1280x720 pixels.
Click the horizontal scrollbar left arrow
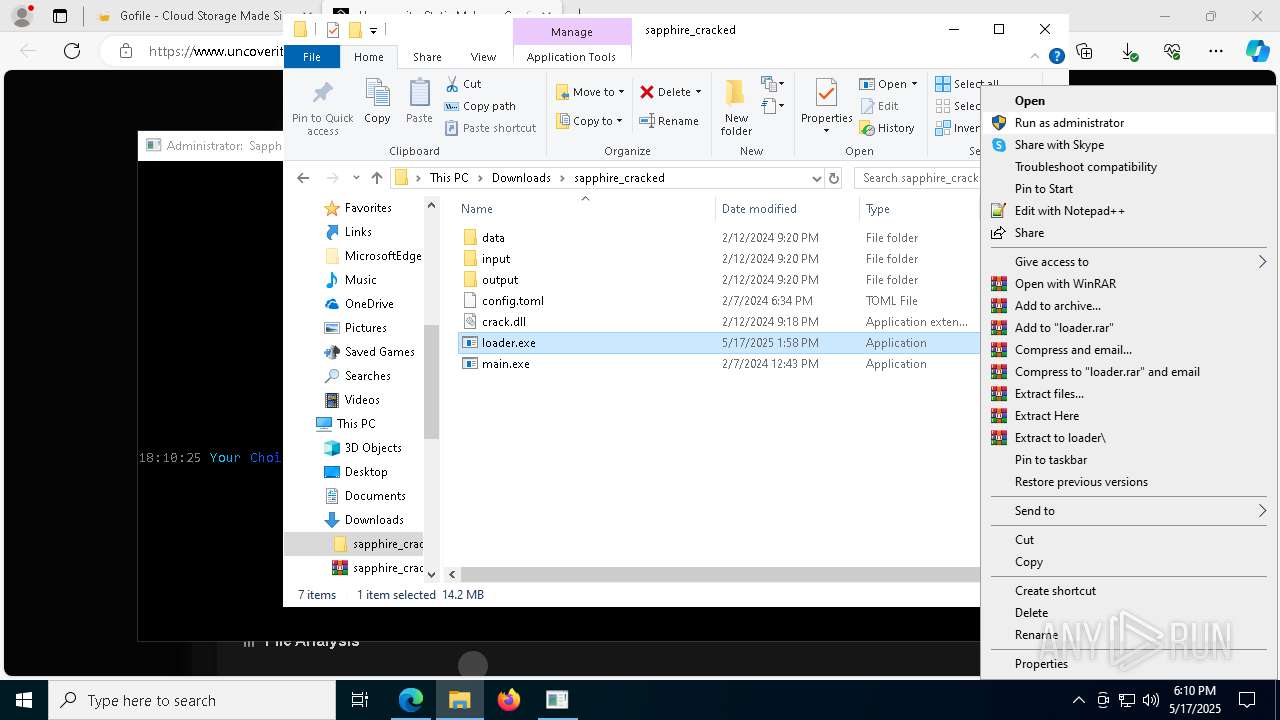tap(452, 574)
